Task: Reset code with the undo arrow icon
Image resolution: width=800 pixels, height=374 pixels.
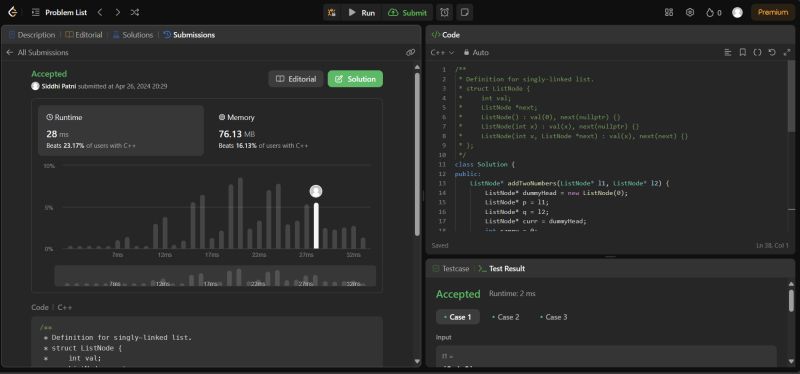Action: point(772,53)
